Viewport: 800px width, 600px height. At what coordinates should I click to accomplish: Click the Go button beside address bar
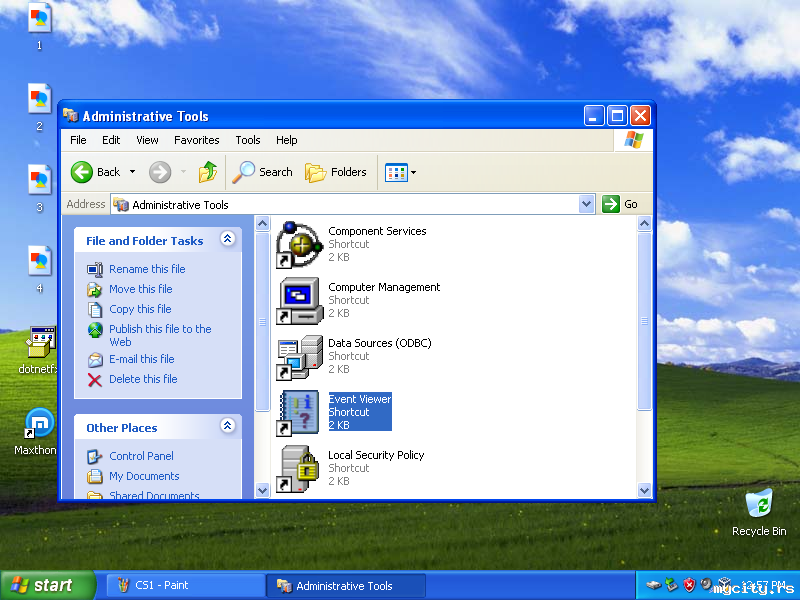point(620,204)
